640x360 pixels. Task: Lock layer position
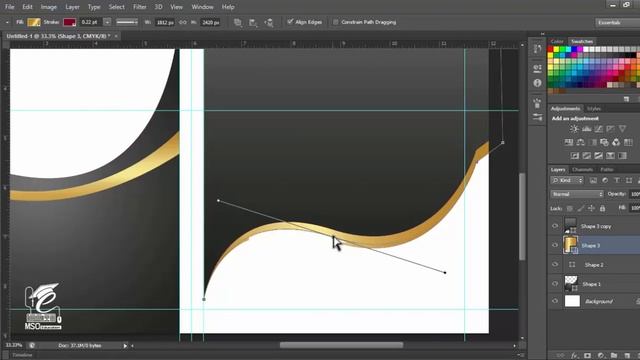(591, 208)
